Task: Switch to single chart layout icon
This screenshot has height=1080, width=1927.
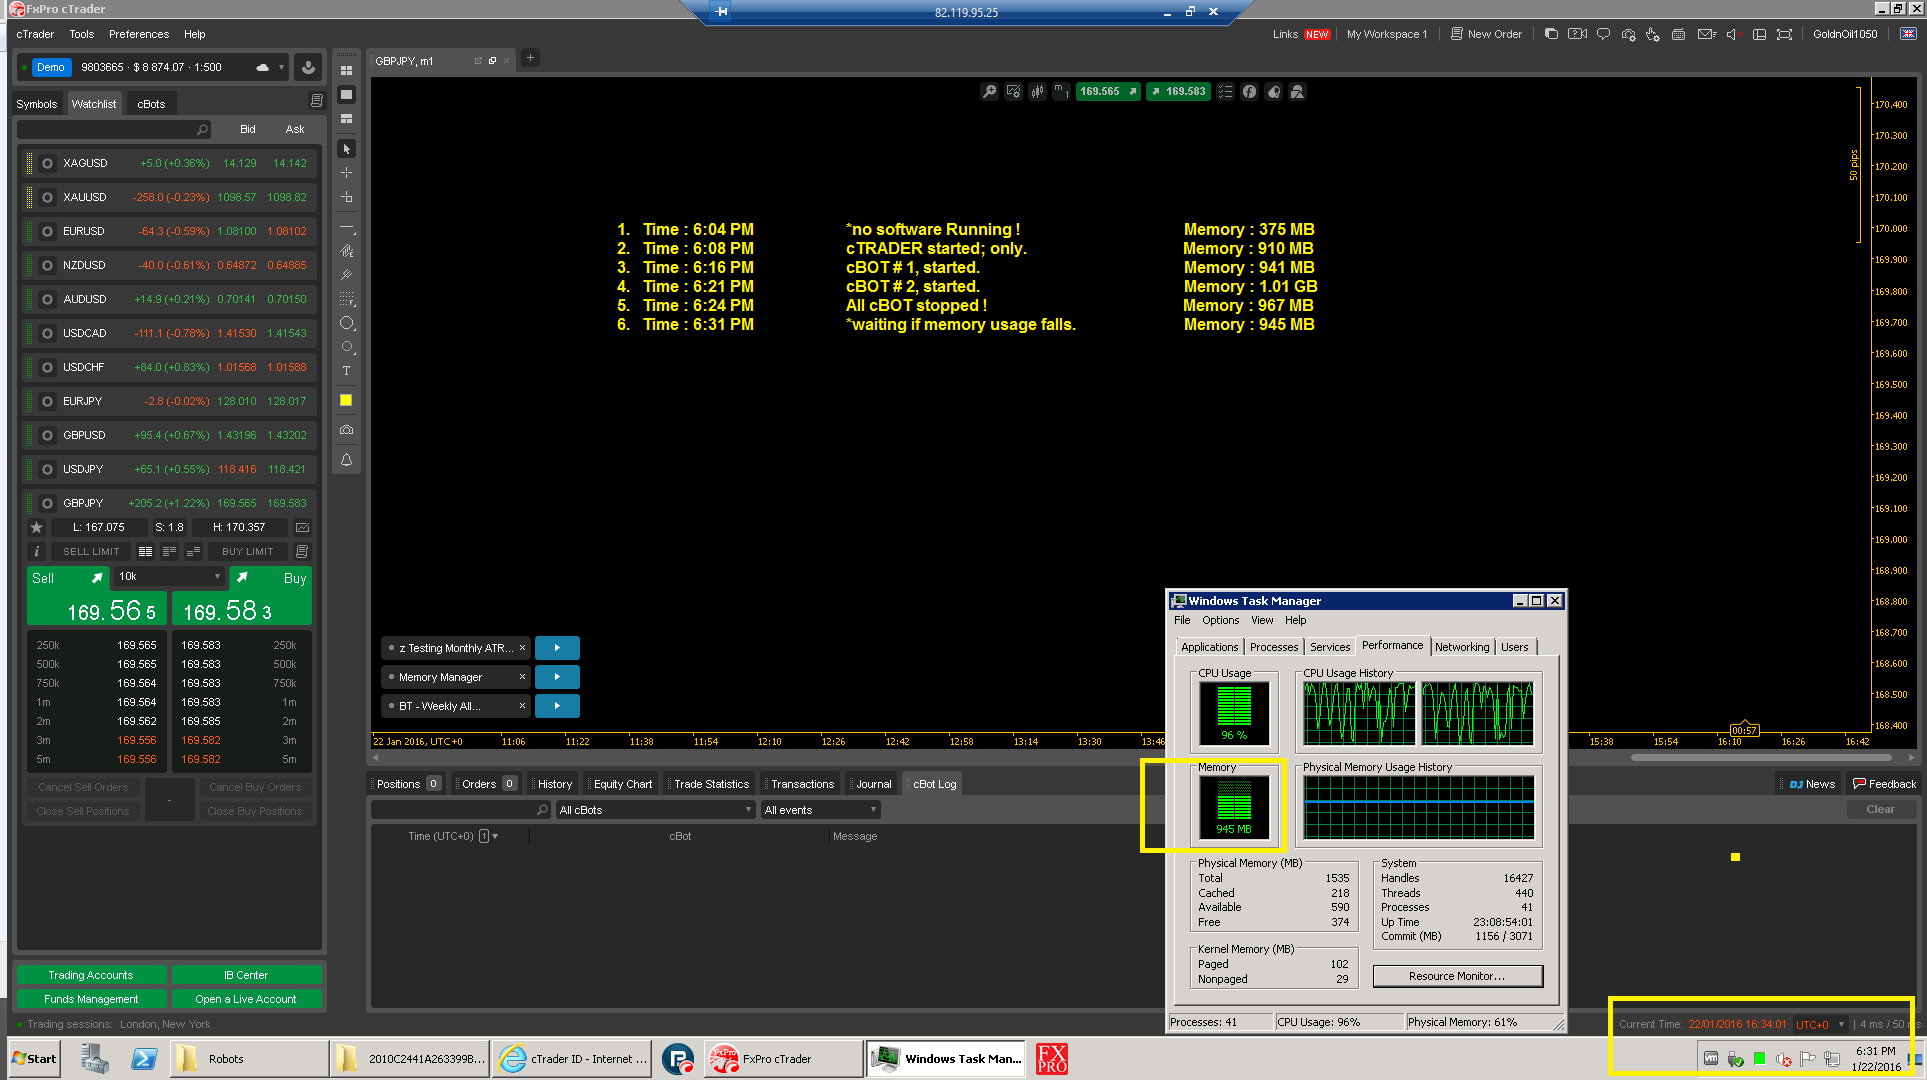Action: [x=346, y=95]
